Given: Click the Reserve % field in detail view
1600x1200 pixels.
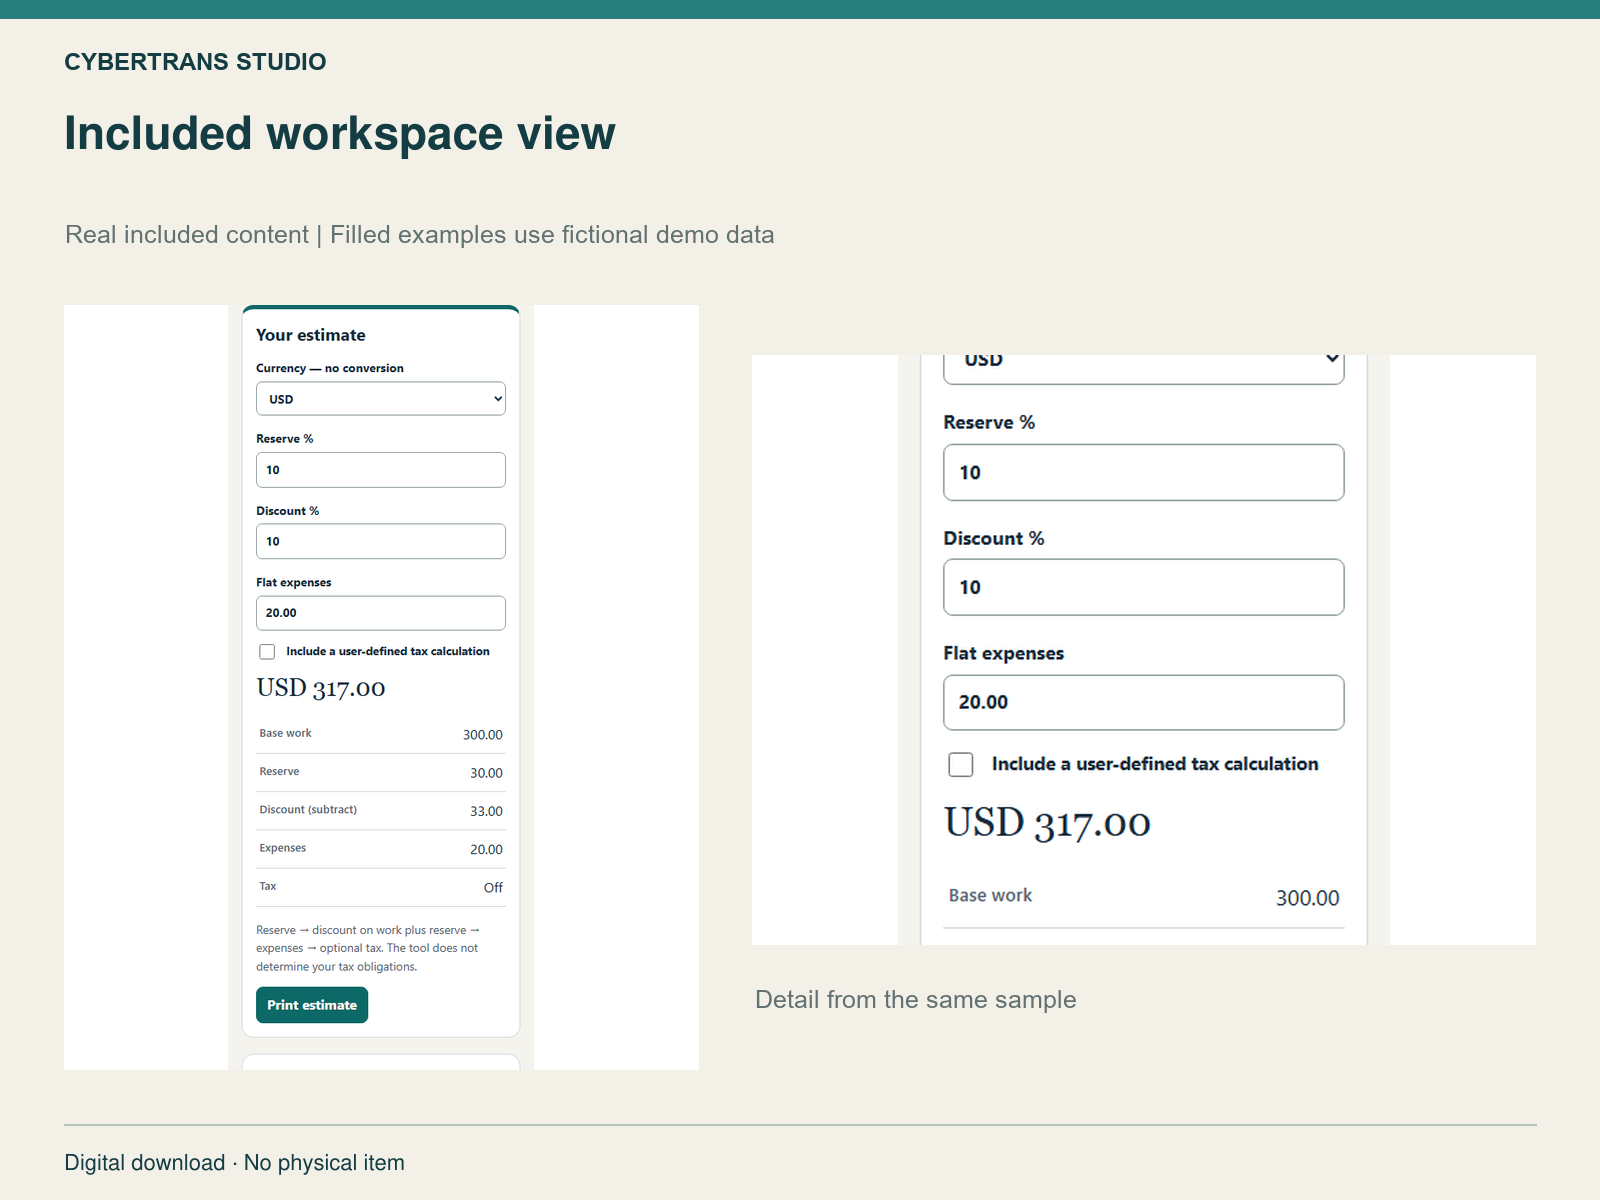Looking at the screenshot, I should click(1144, 472).
